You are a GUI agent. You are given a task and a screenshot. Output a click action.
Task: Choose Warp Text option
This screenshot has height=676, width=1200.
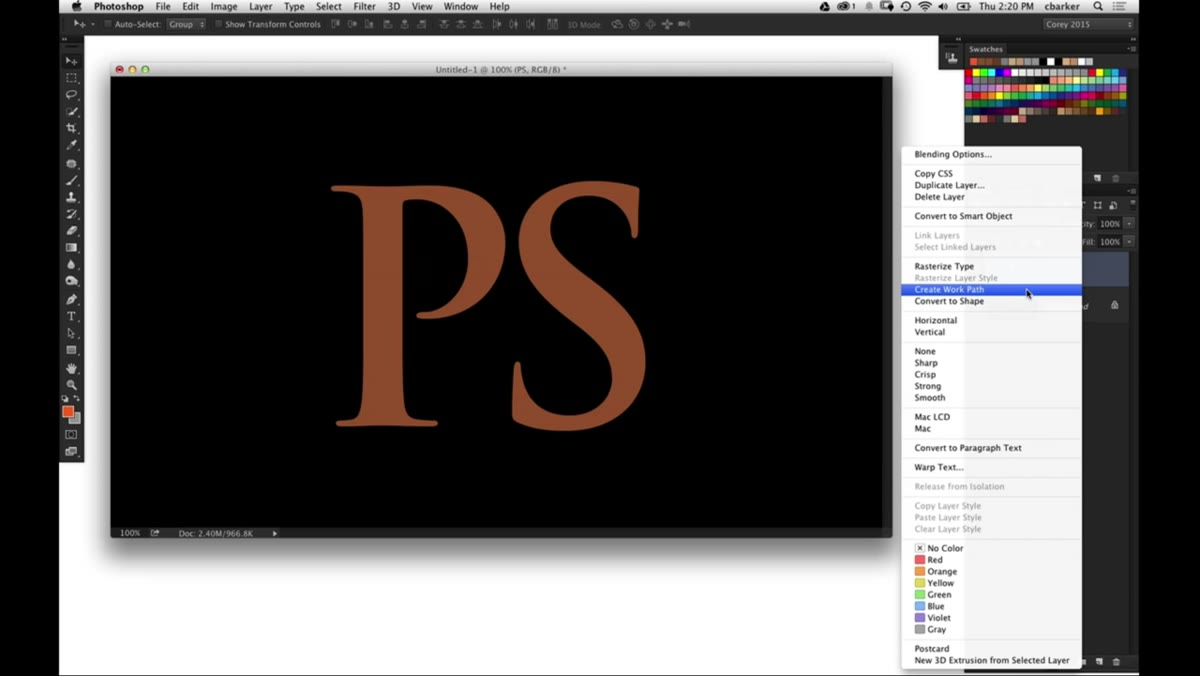(991, 467)
